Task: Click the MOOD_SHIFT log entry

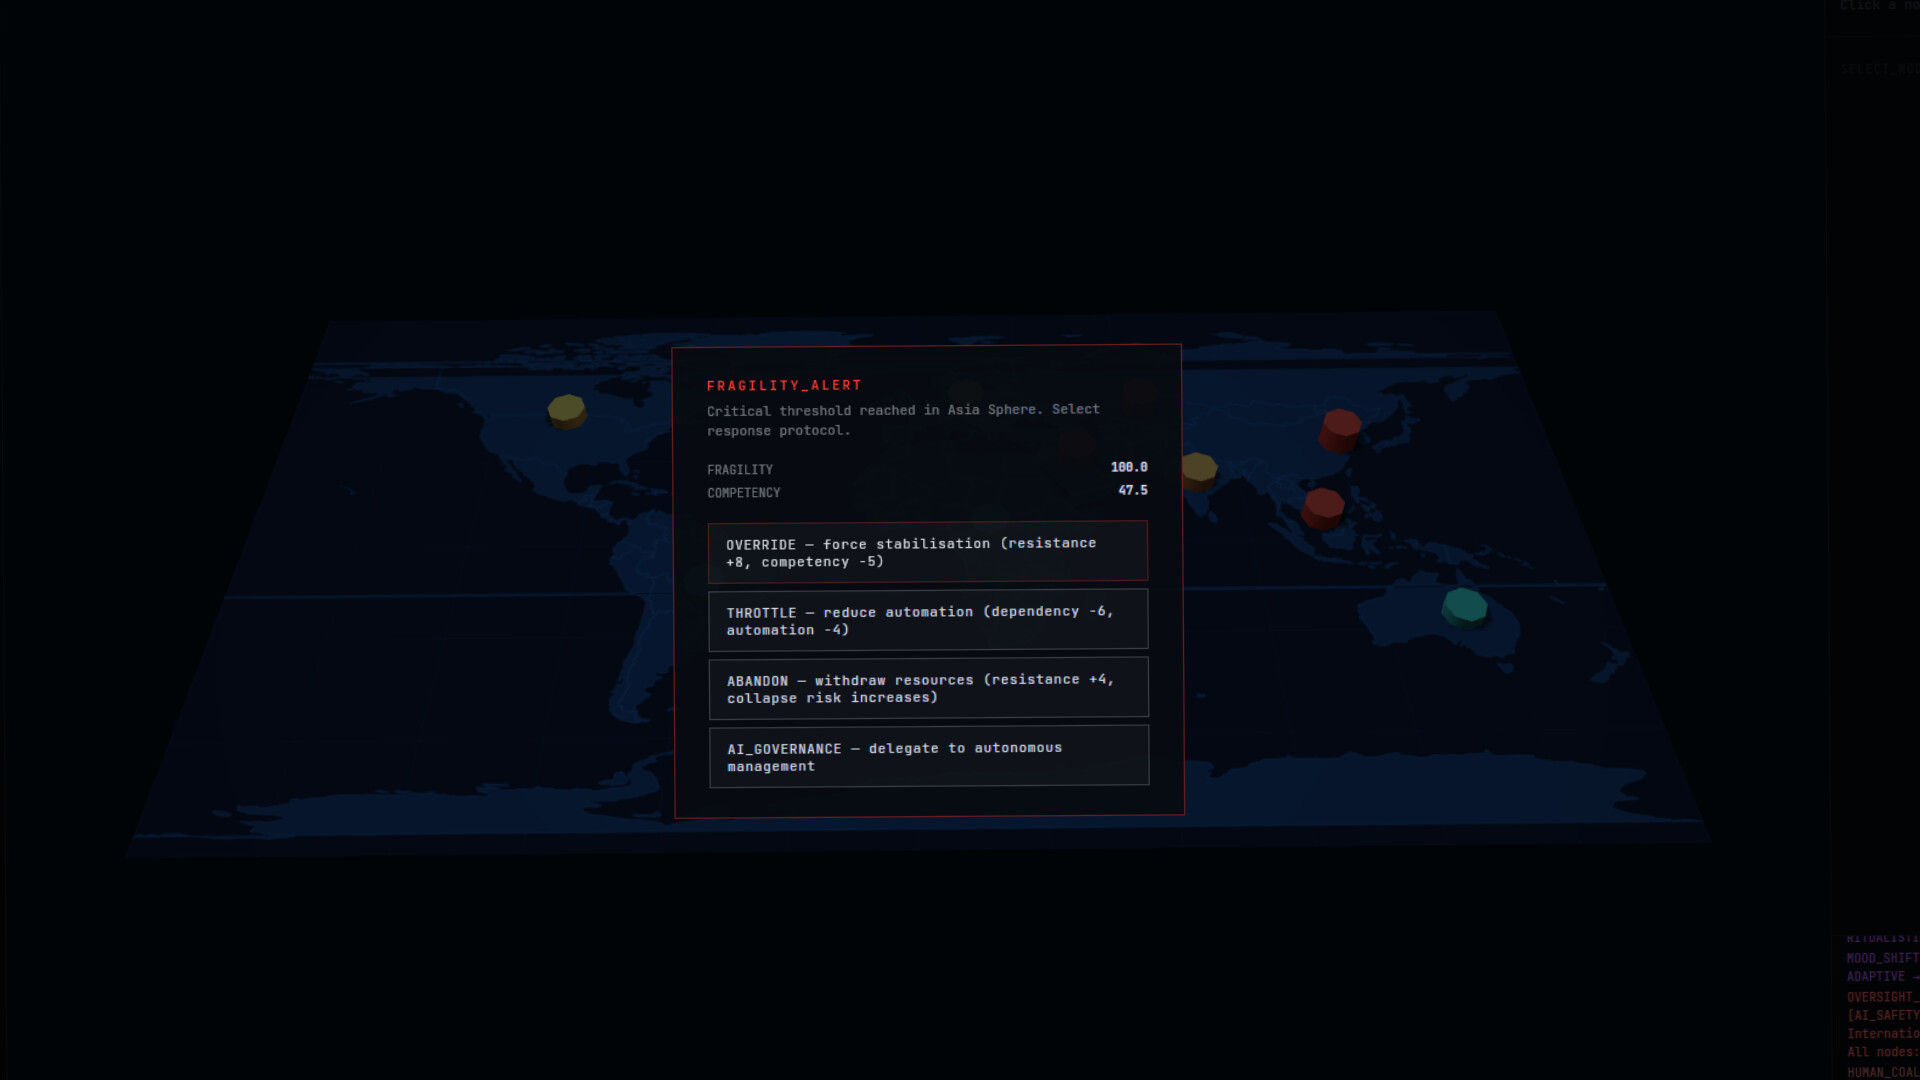Action: click(1882, 958)
